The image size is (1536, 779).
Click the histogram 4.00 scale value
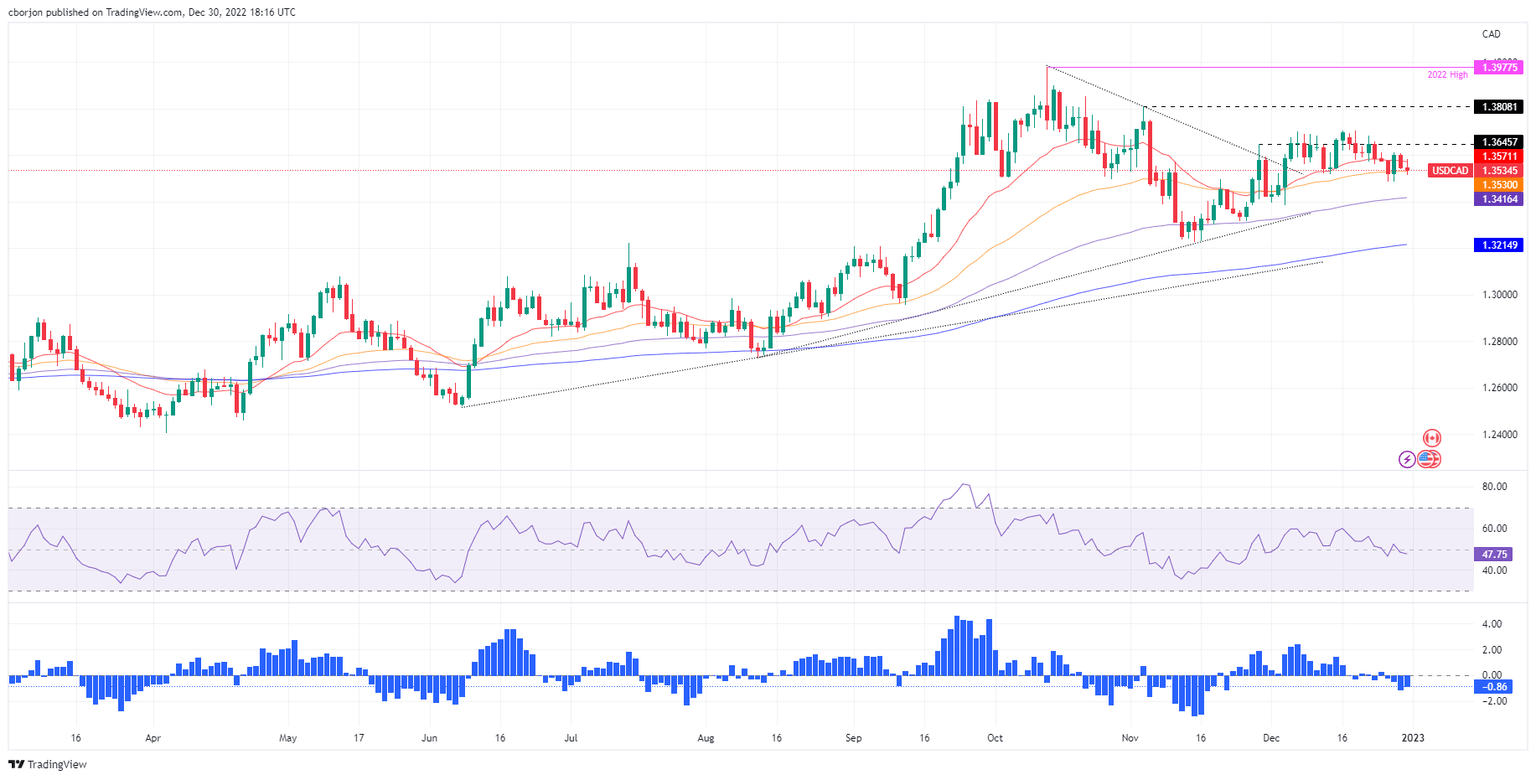pyautogui.click(x=1492, y=624)
